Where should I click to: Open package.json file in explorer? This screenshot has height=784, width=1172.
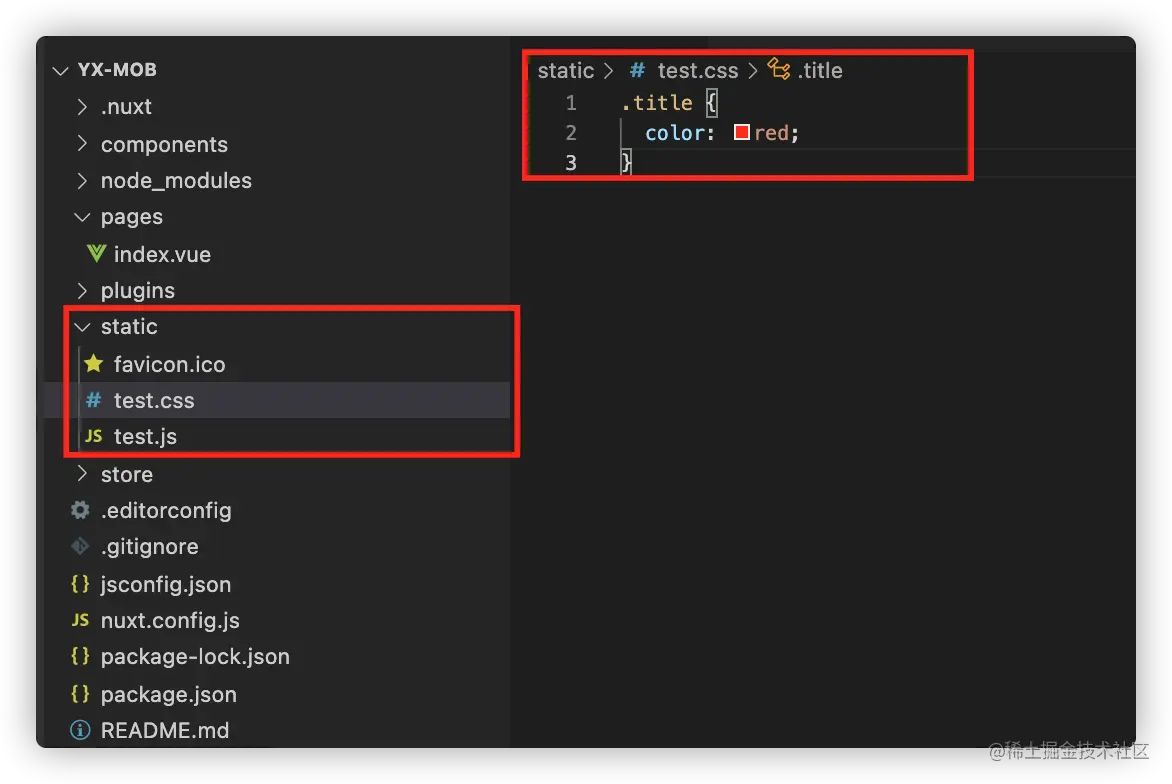click(x=168, y=694)
